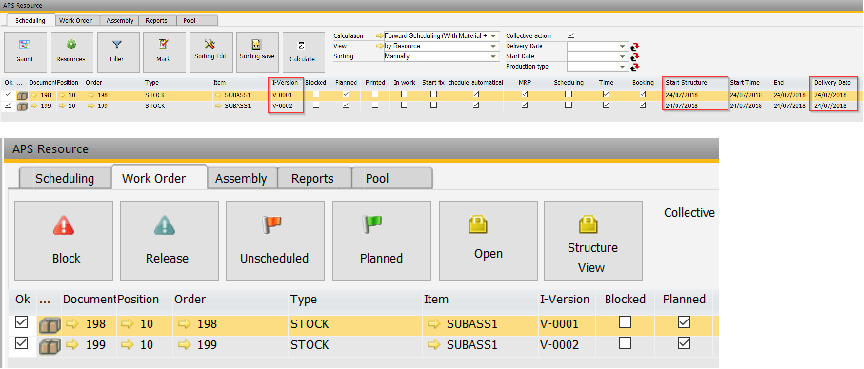The height and width of the screenshot is (369, 864).
Task: Click the yellow link arrow next to Calculation
Action: 379,36
